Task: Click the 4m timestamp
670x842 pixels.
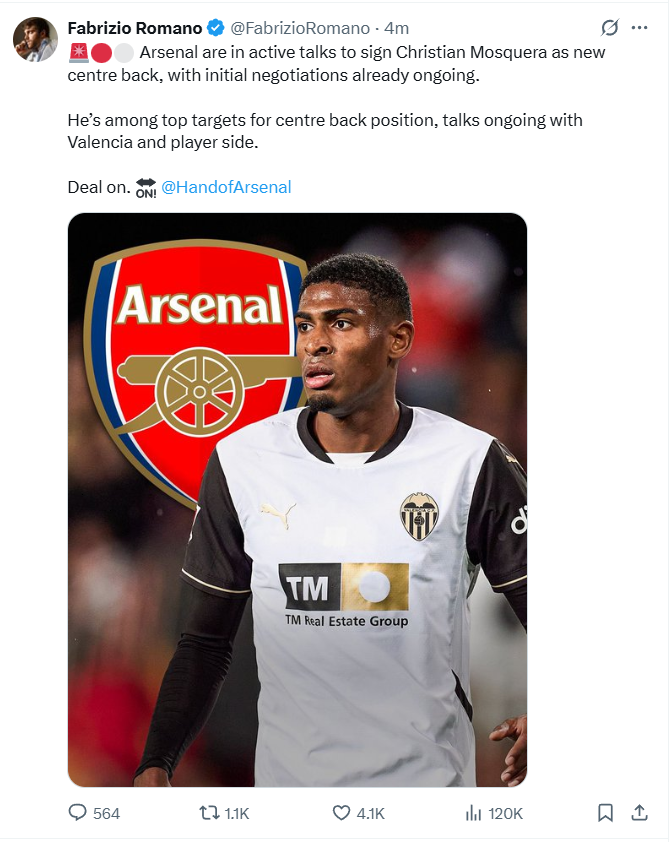Action: [396, 28]
